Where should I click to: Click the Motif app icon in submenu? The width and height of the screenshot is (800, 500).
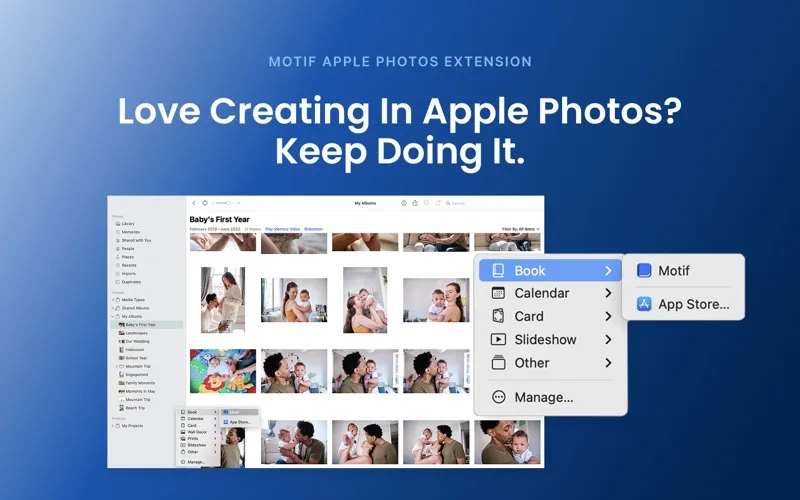644,270
